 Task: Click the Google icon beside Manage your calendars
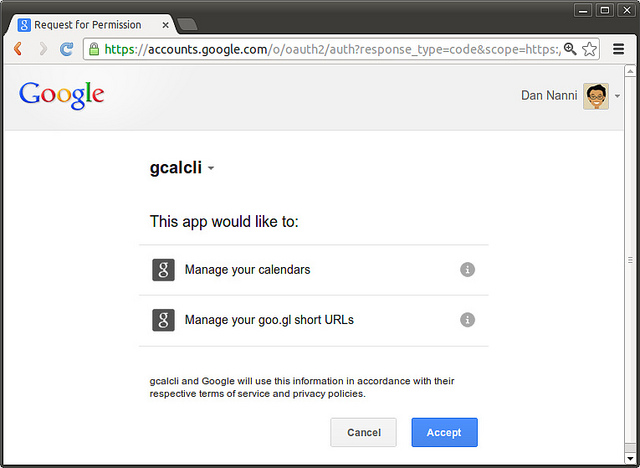[x=163, y=270]
